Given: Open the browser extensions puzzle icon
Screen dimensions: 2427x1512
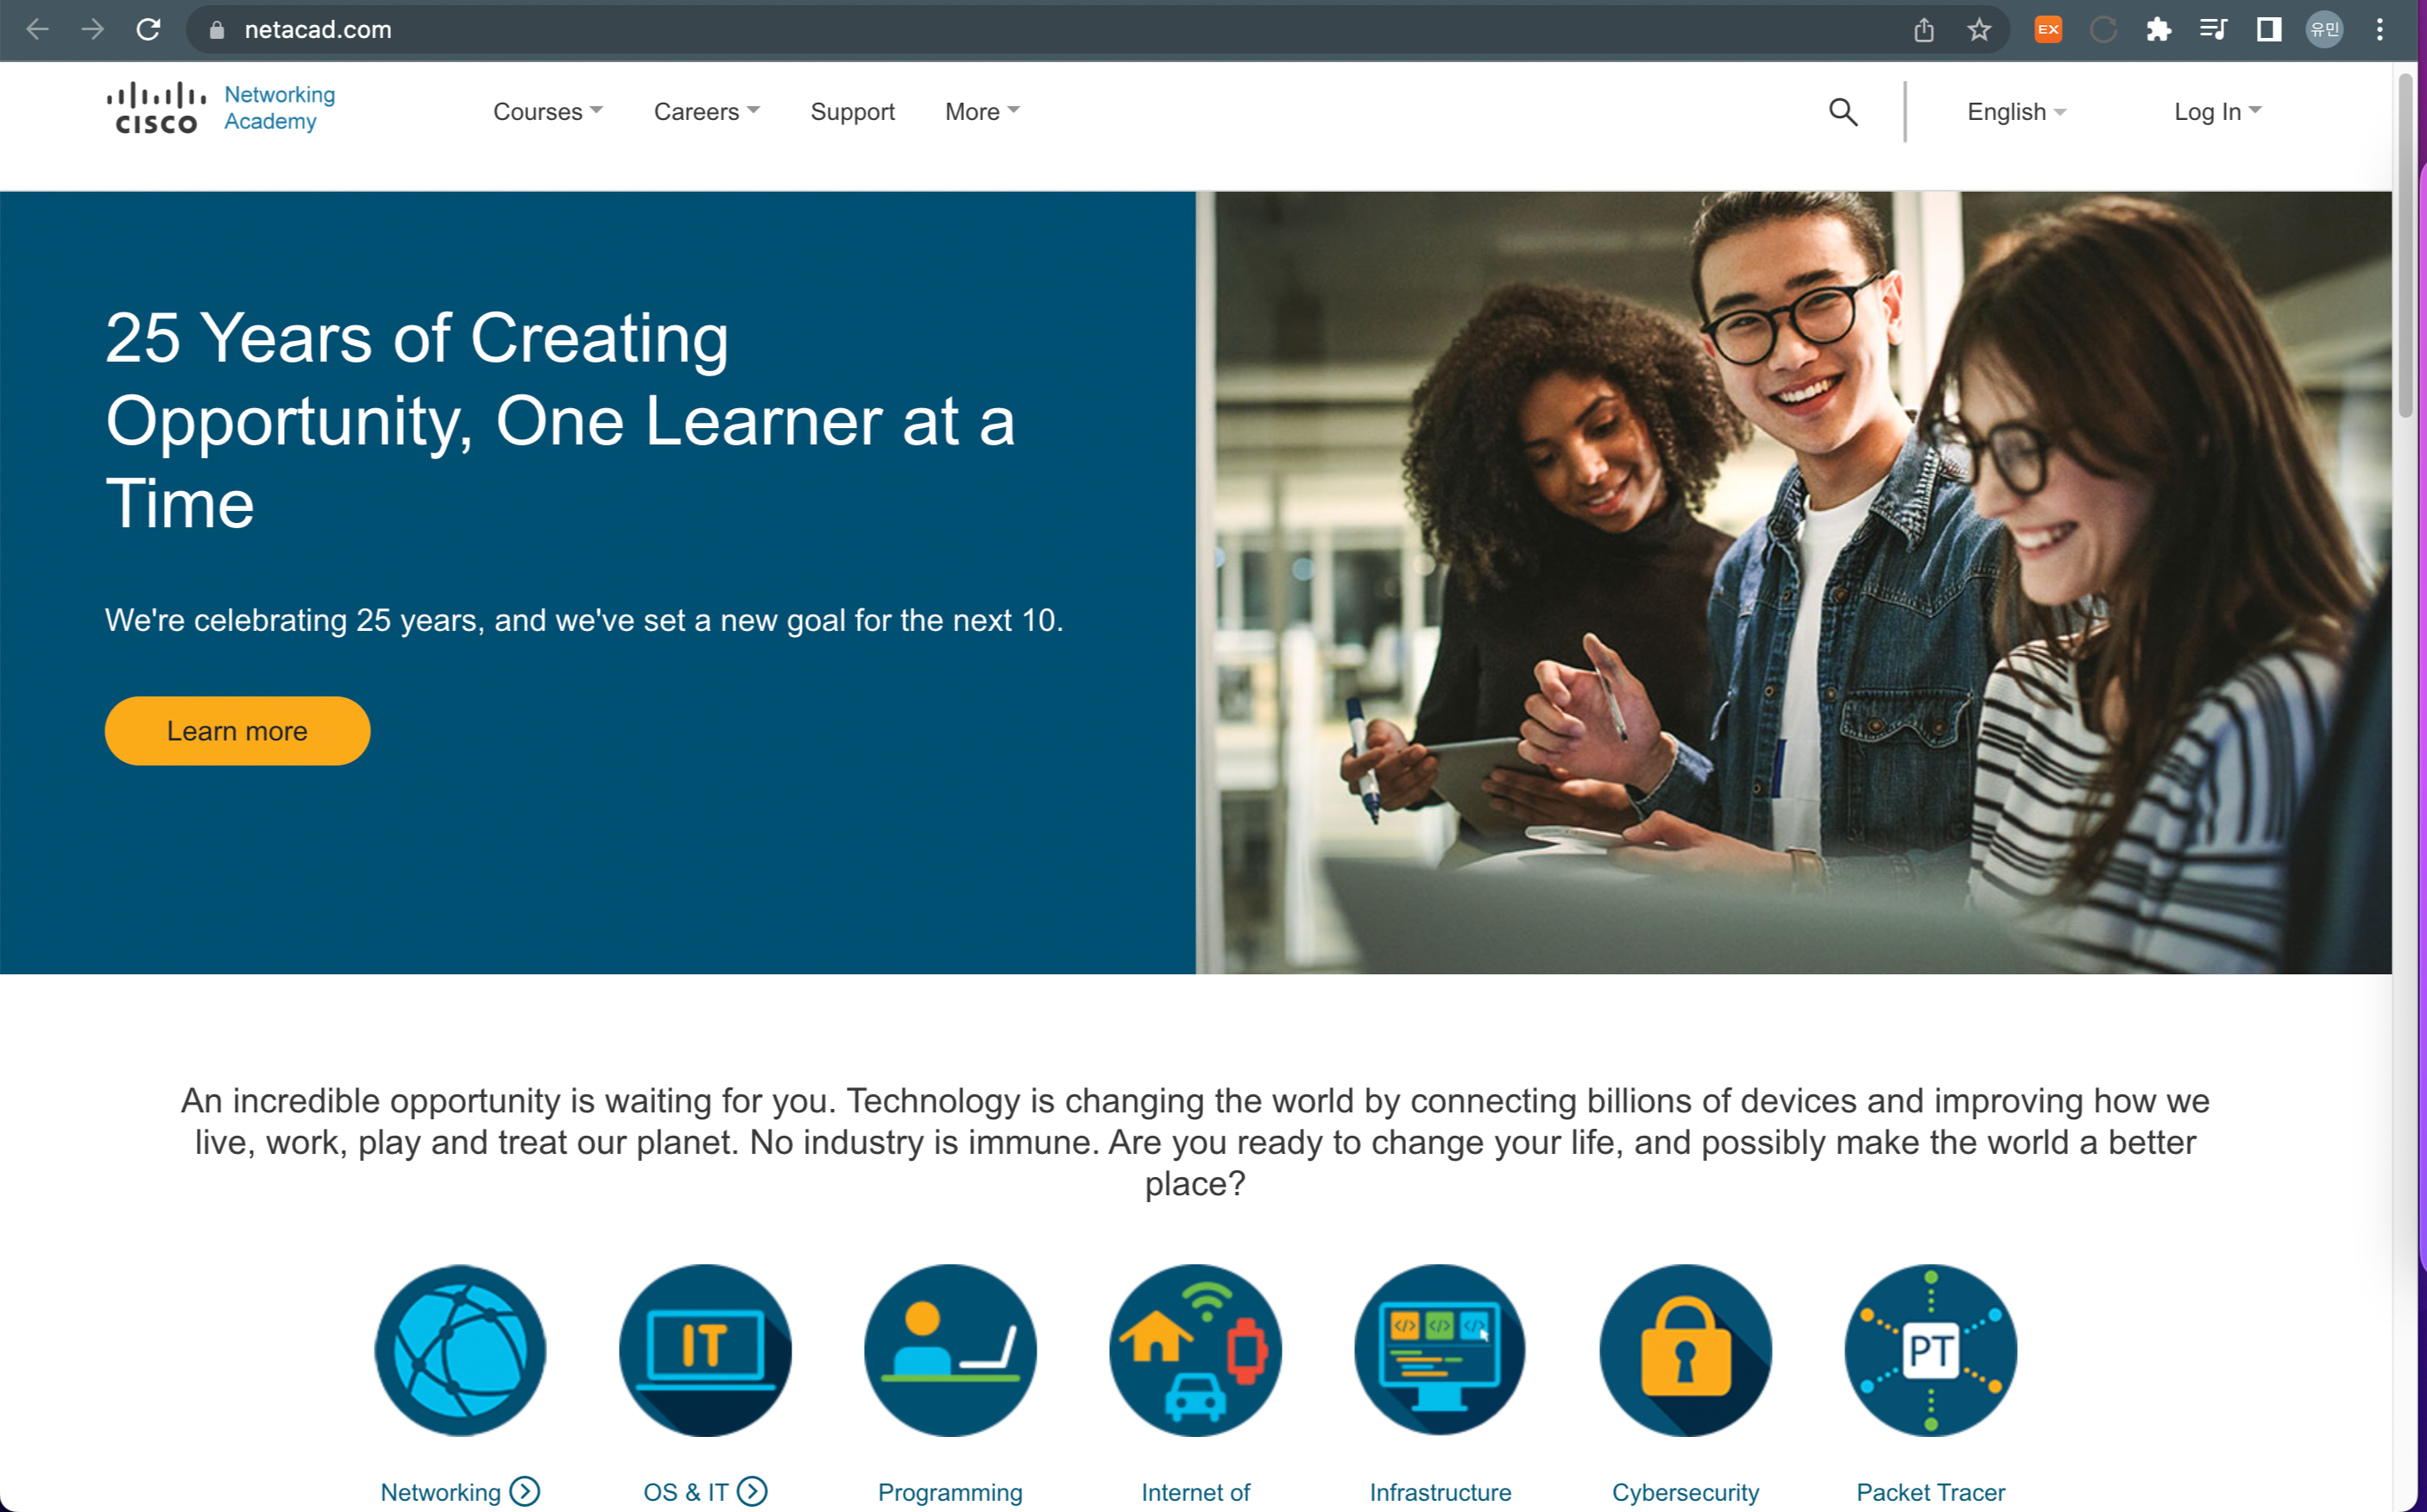Looking at the screenshot, I should pyautogui.click(x=2158, y=30).
